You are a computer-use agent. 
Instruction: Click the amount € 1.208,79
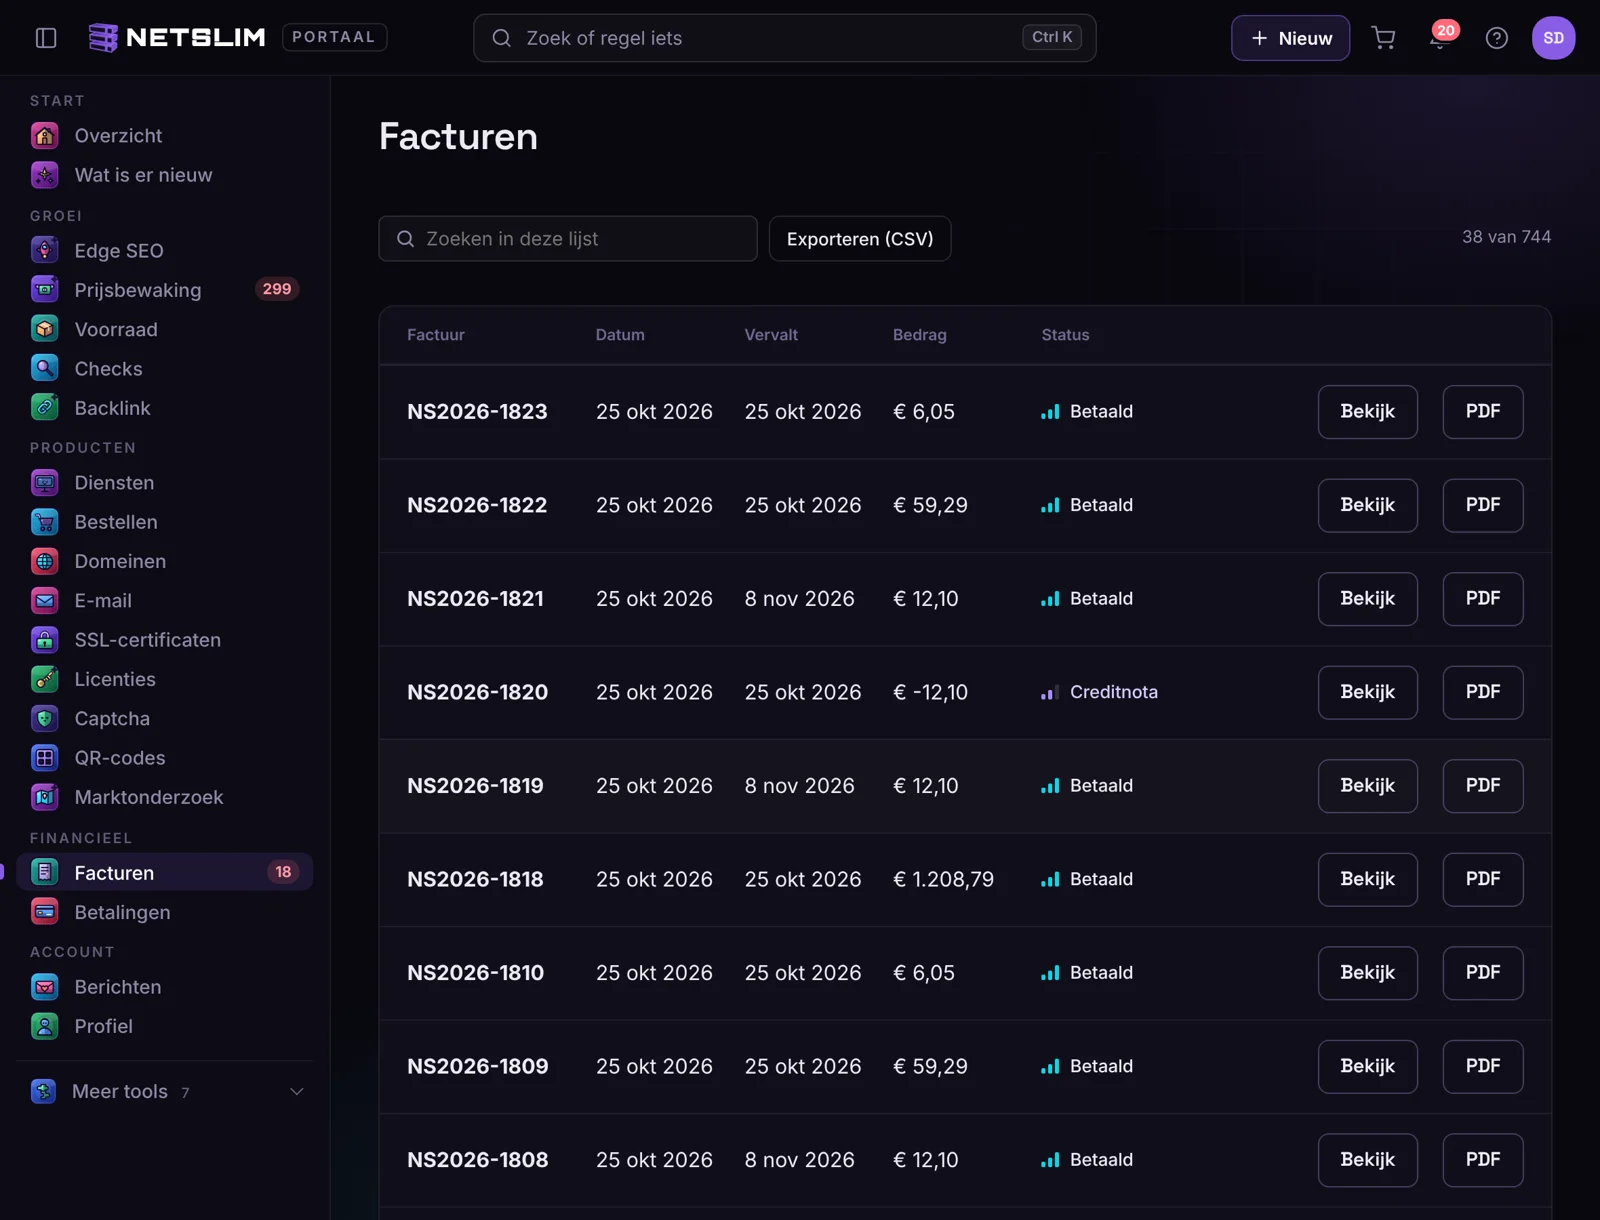[943, 879]
